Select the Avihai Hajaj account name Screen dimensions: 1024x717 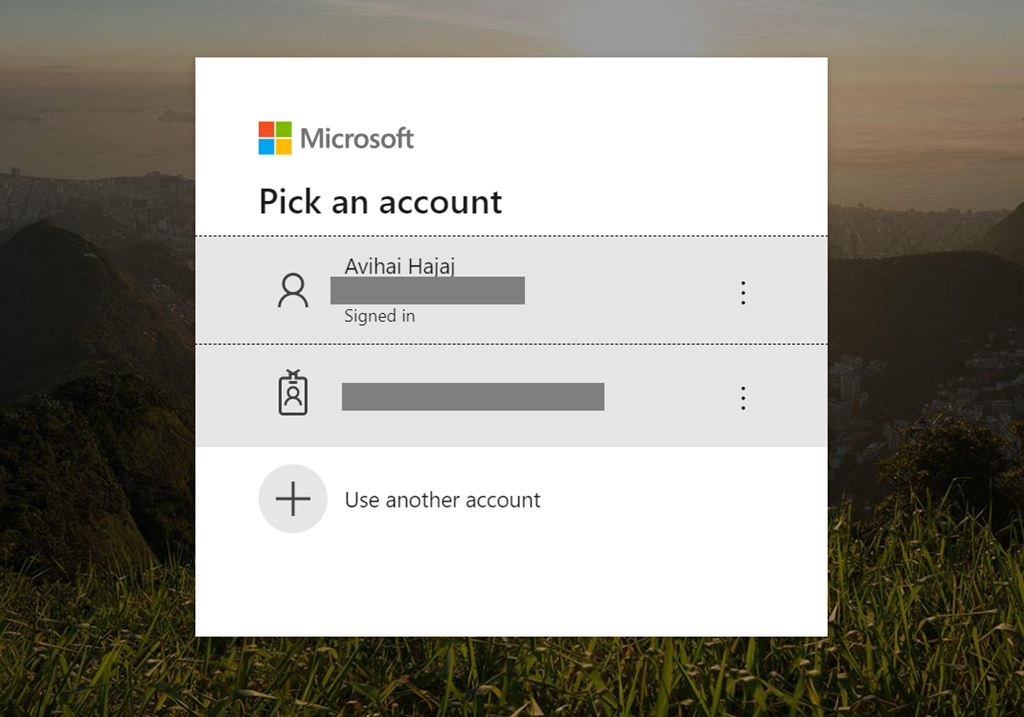click(x=400, y=266)
